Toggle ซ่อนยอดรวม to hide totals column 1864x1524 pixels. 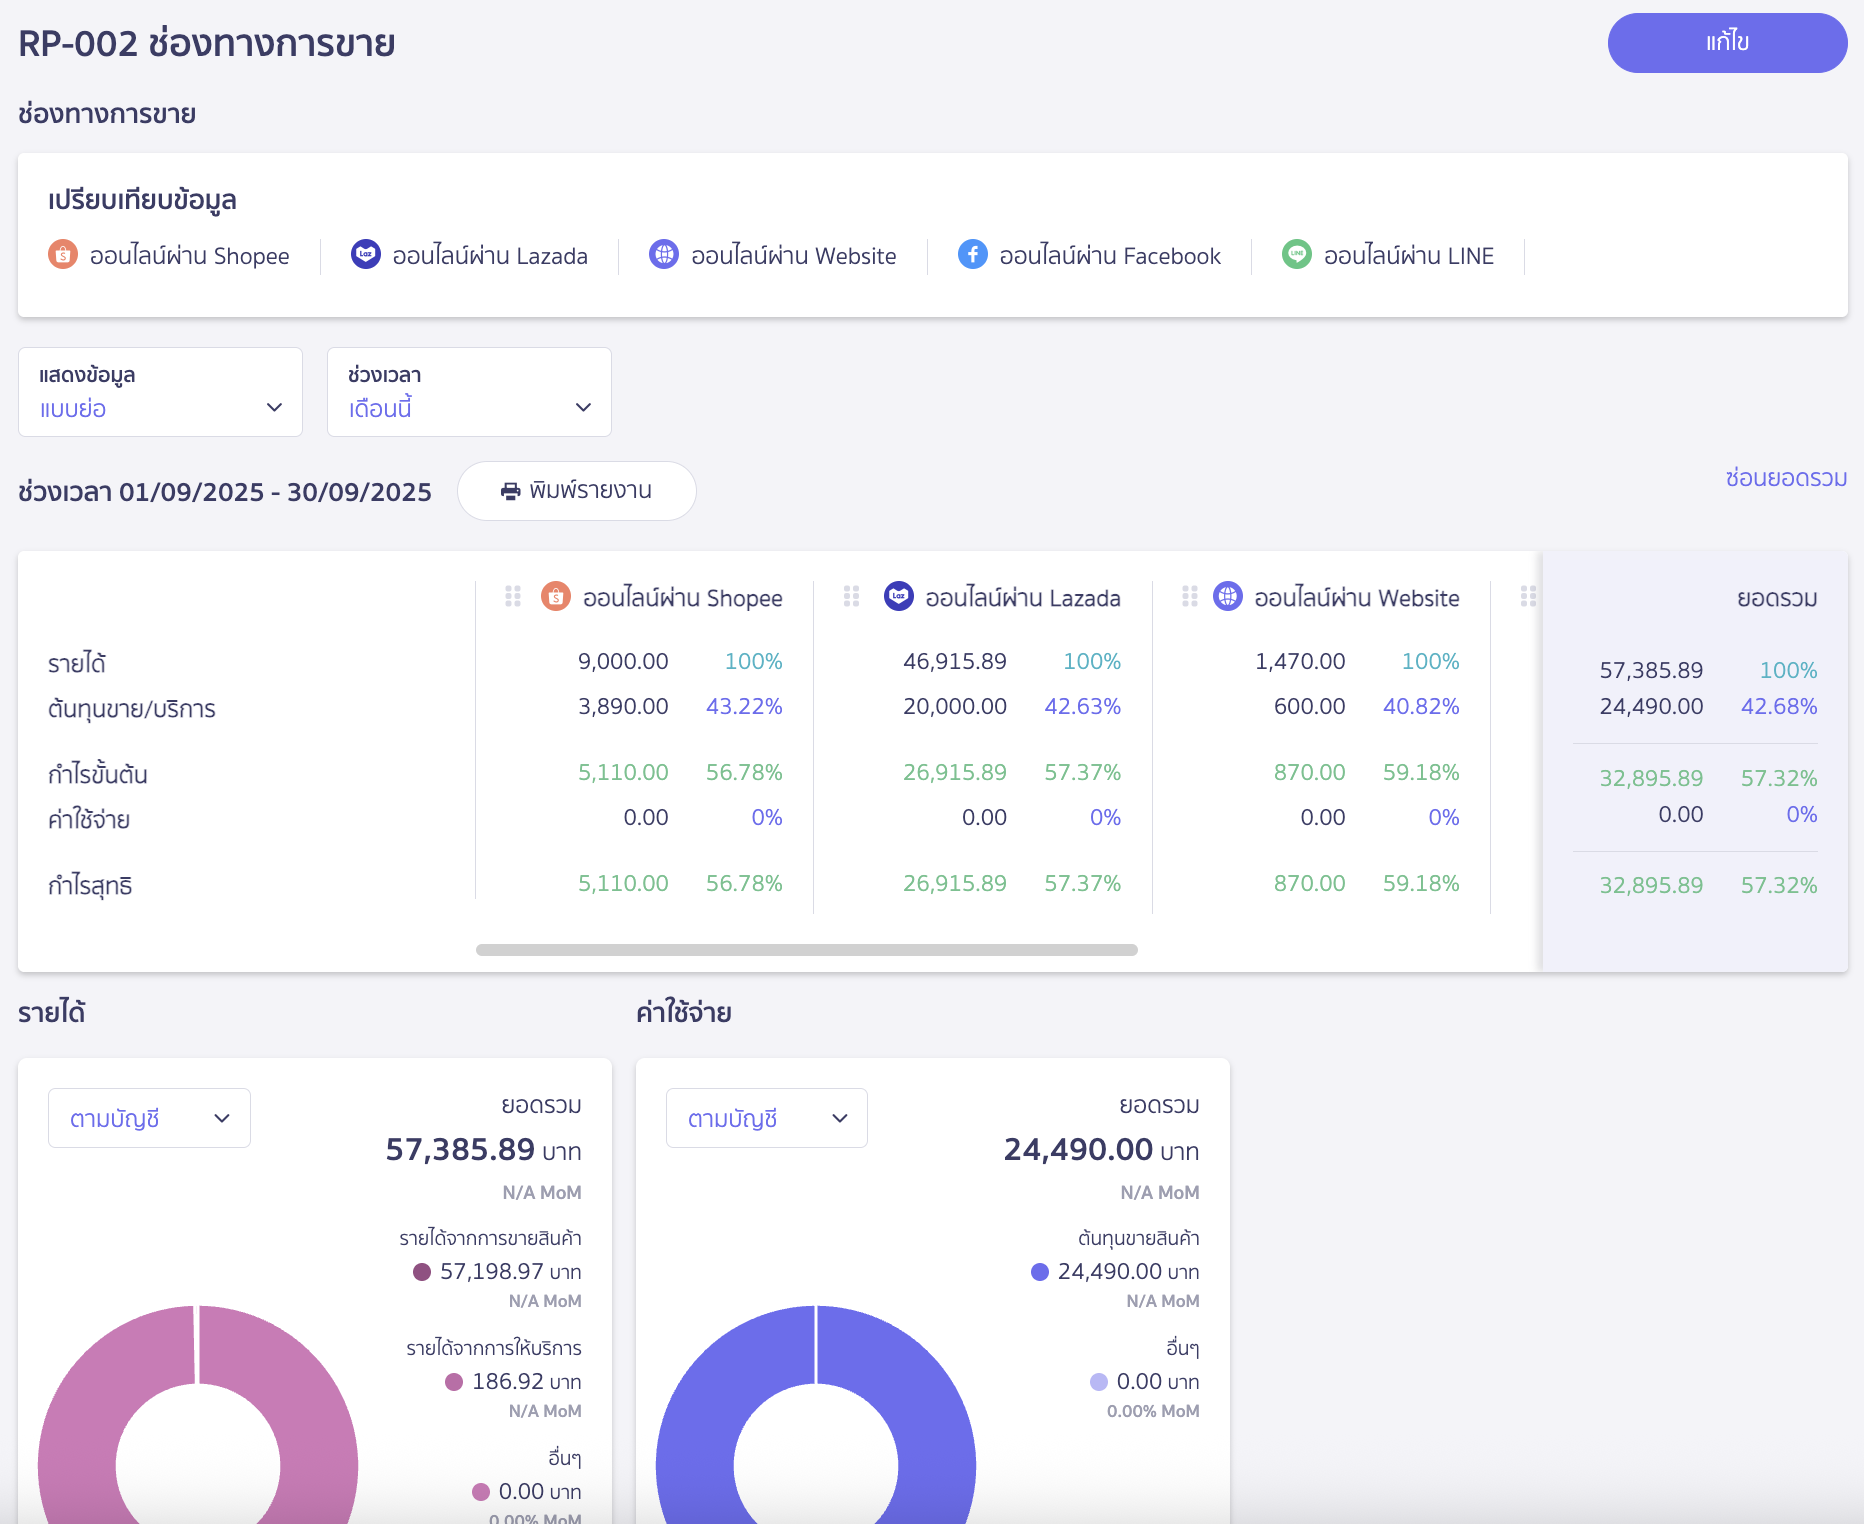click(x=1786, y=478)
